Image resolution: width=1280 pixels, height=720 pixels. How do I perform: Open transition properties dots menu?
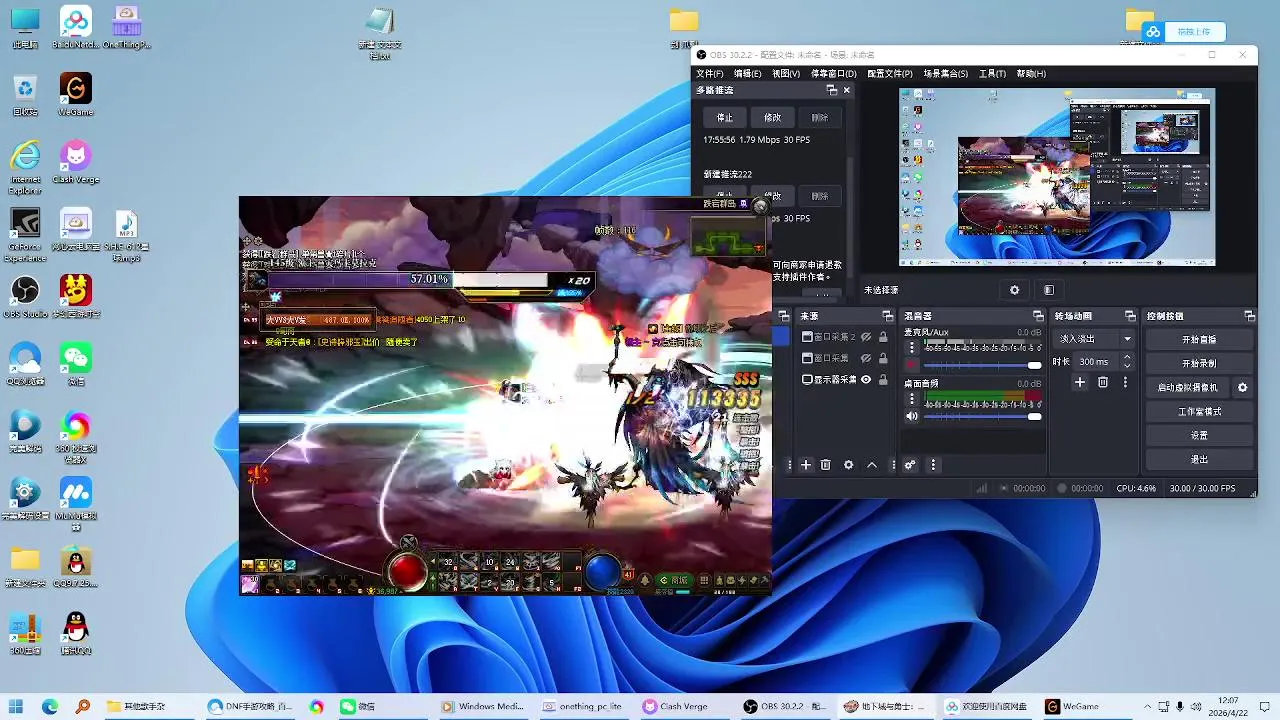[1125, 382]
